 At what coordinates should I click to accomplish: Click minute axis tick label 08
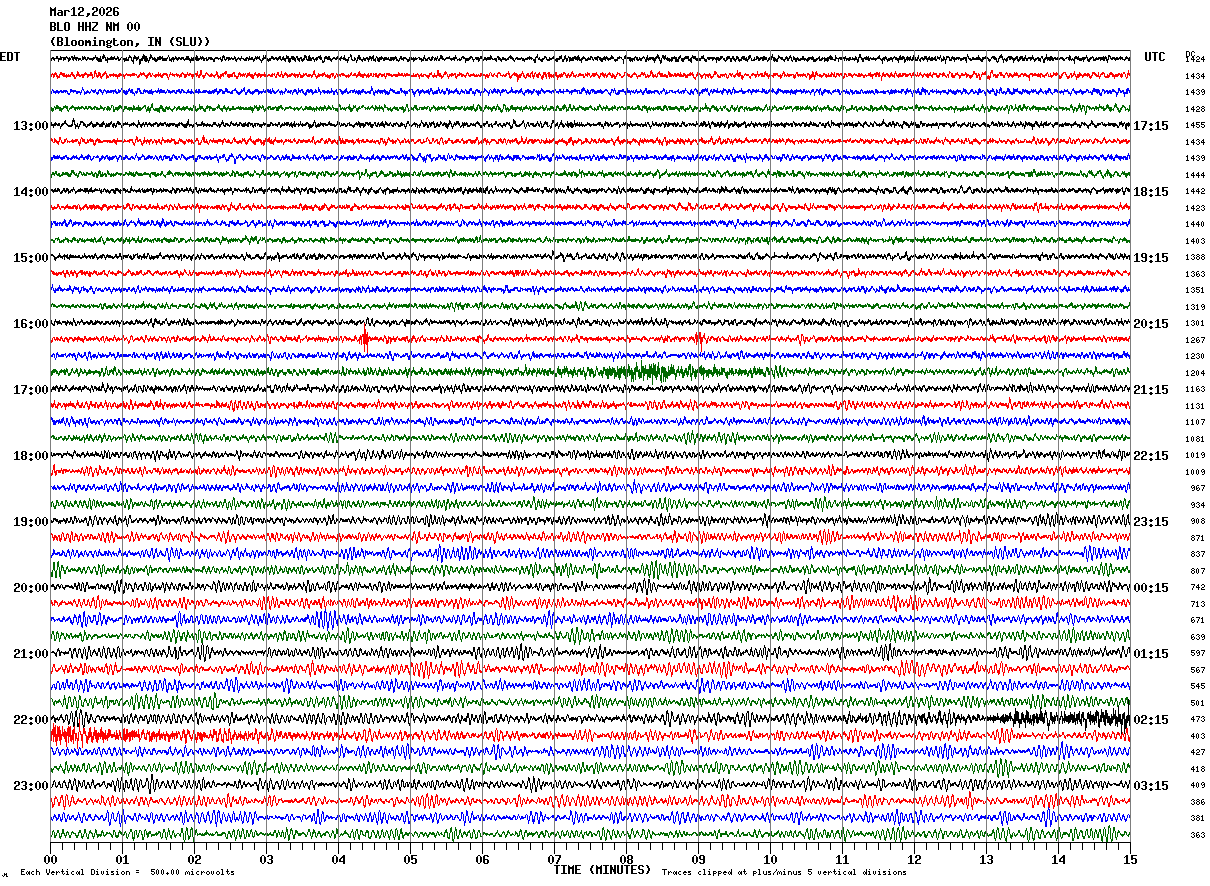coord(626,860)
